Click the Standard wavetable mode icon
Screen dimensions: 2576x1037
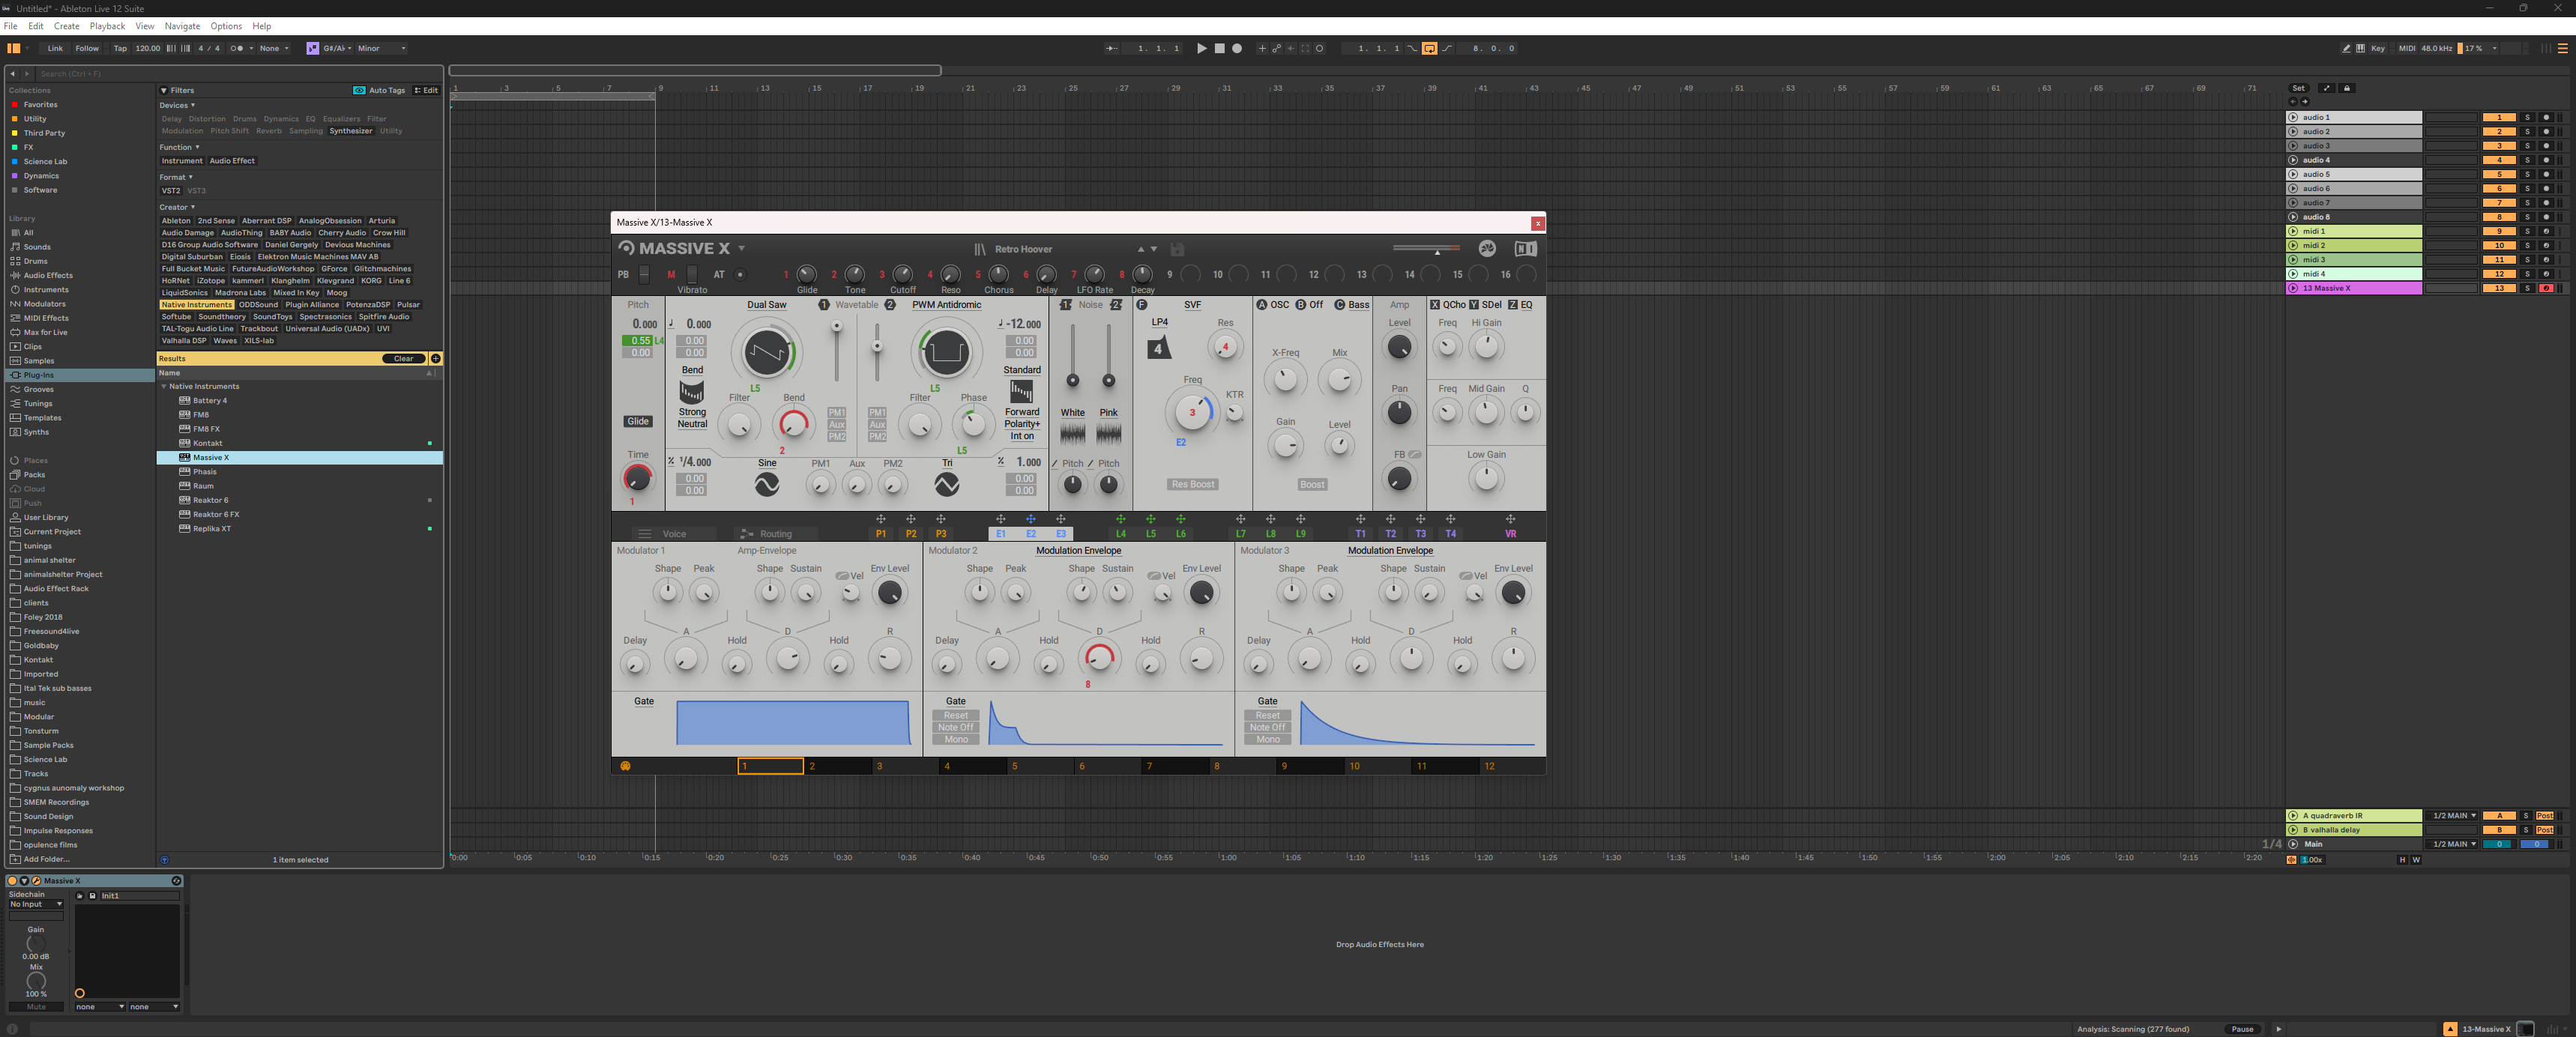(x=1022, y=391)
